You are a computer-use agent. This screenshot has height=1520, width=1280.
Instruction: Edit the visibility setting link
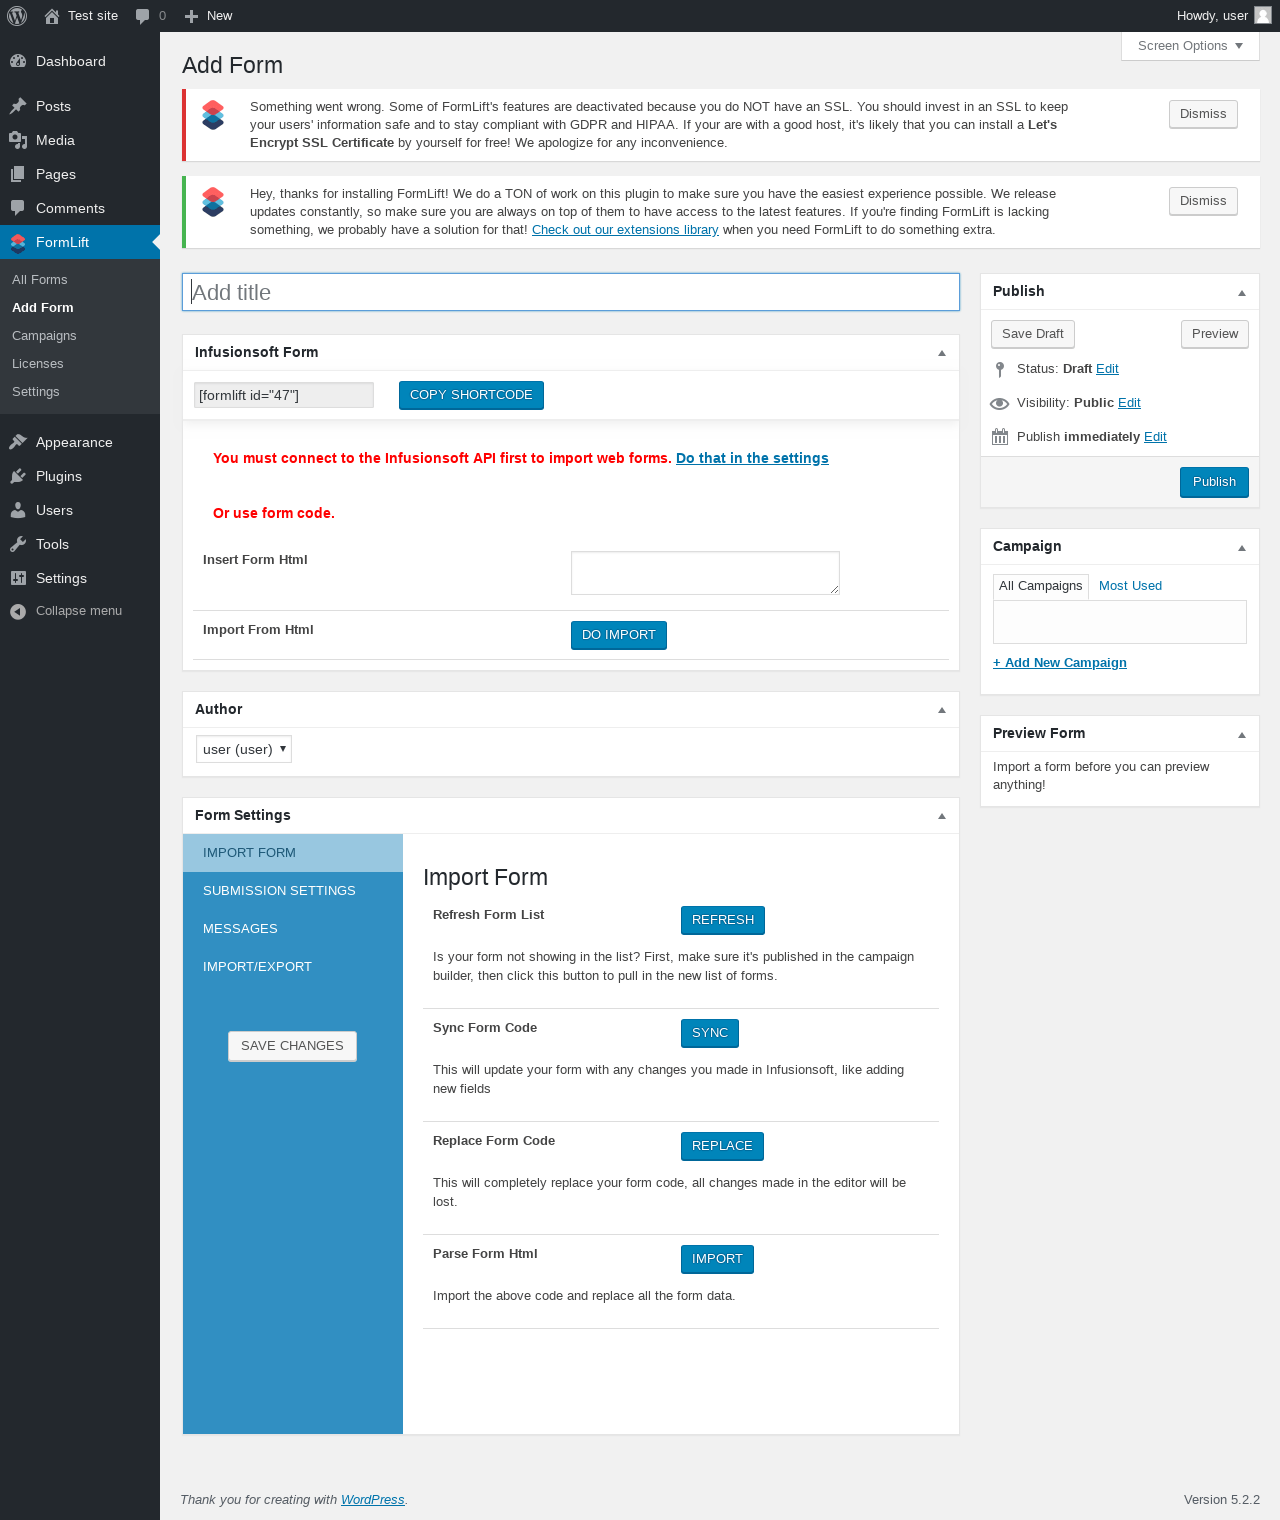[x=1129, y=403]
